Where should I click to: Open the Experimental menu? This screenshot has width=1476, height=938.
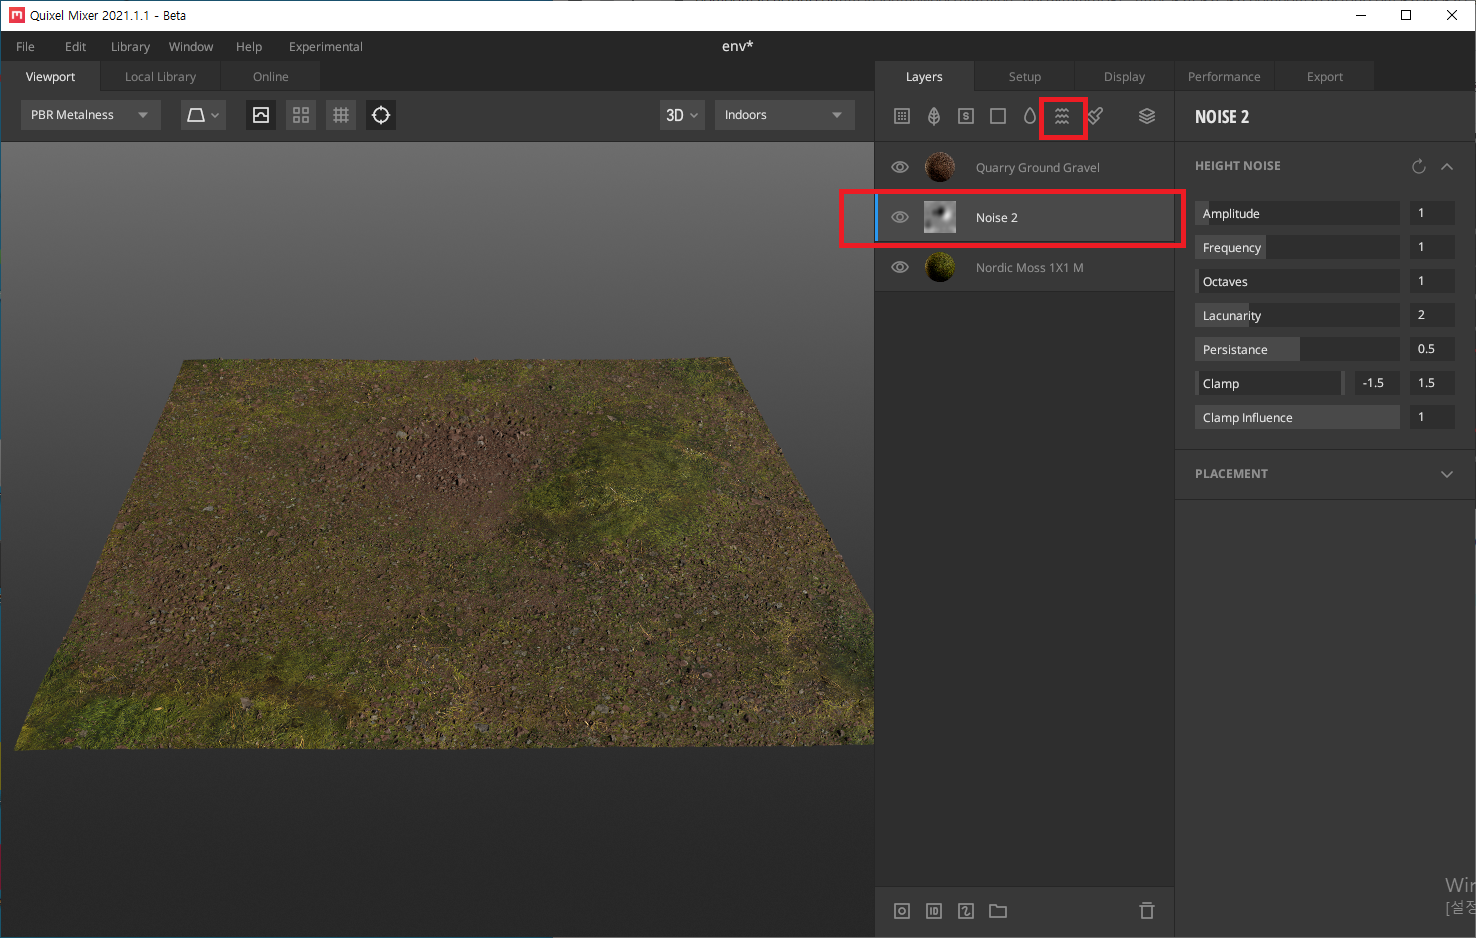pos(326,47)
